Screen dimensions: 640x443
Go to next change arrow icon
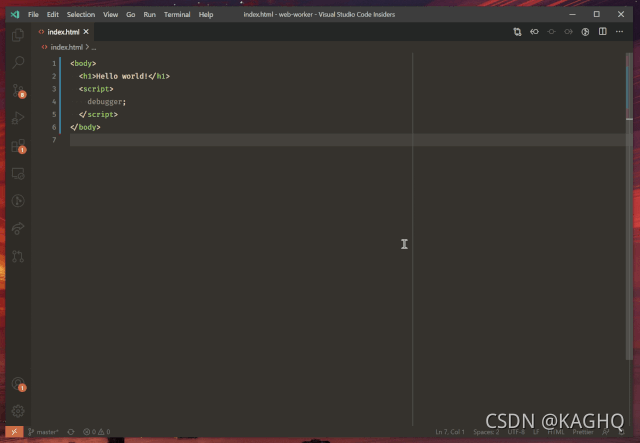point(568,32)
